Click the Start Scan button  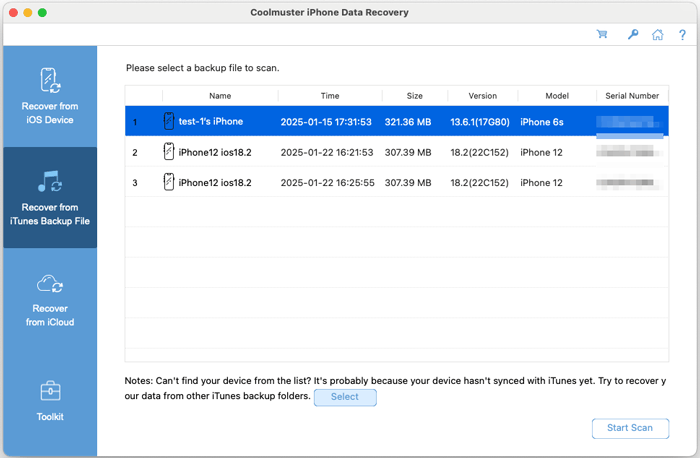coord(630,428)
